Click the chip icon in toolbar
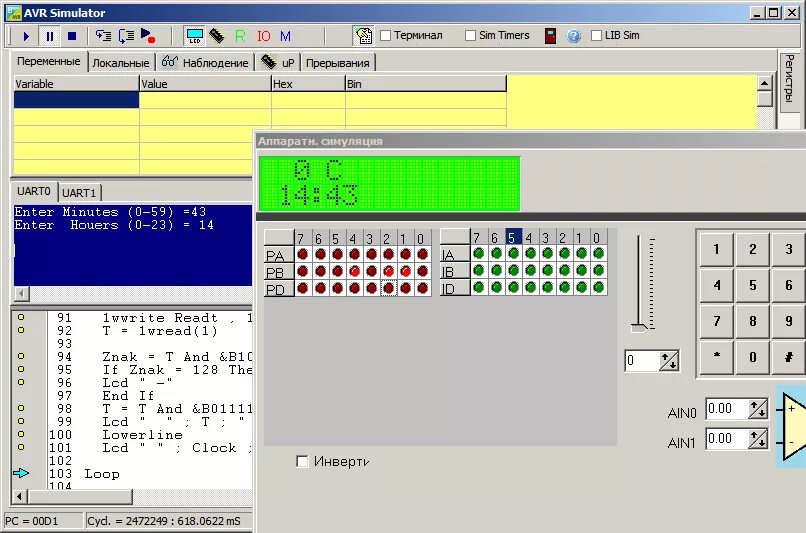Screen dimensions: 806x533 [x=217, y=35]
